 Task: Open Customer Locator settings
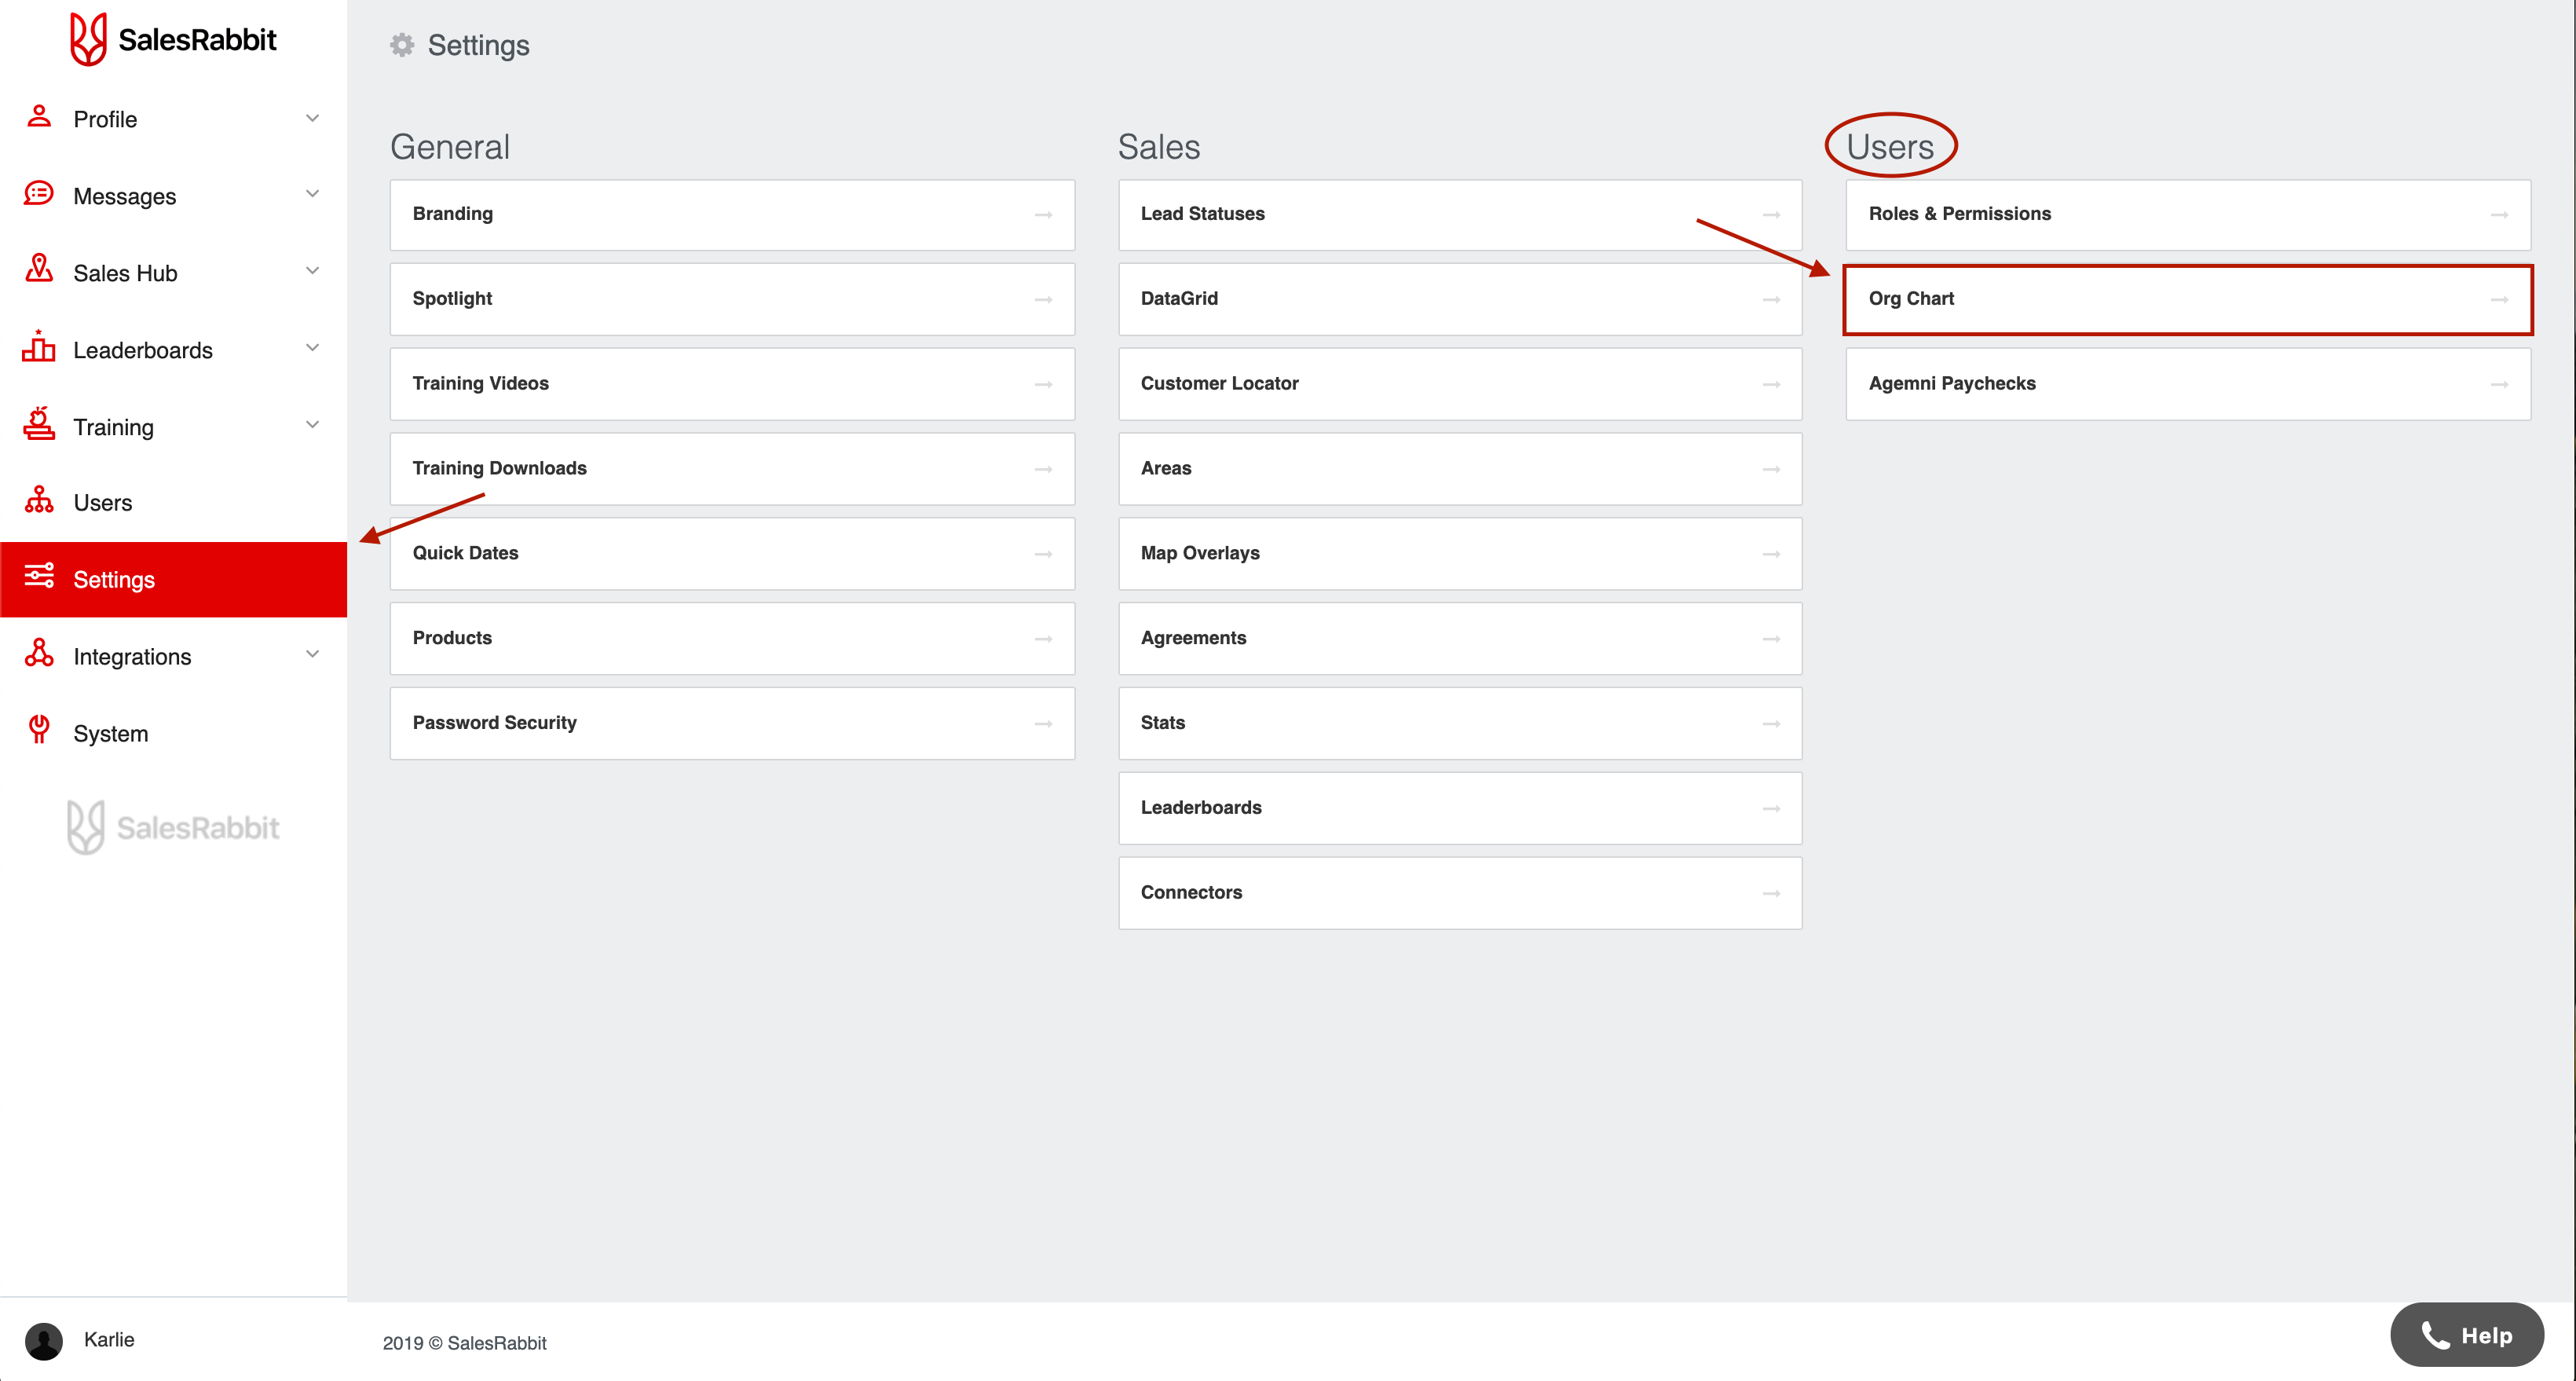(x=1460, y=384)
